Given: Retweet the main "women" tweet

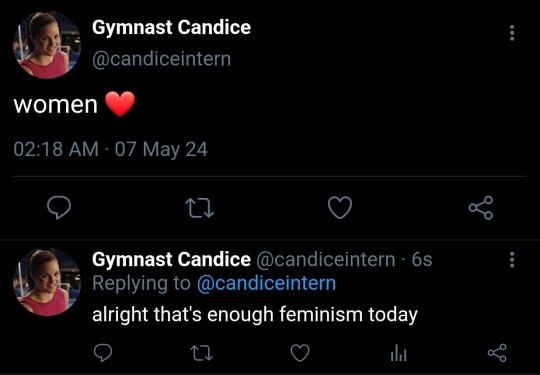Looking at the screenshot, I should point(200,208).
